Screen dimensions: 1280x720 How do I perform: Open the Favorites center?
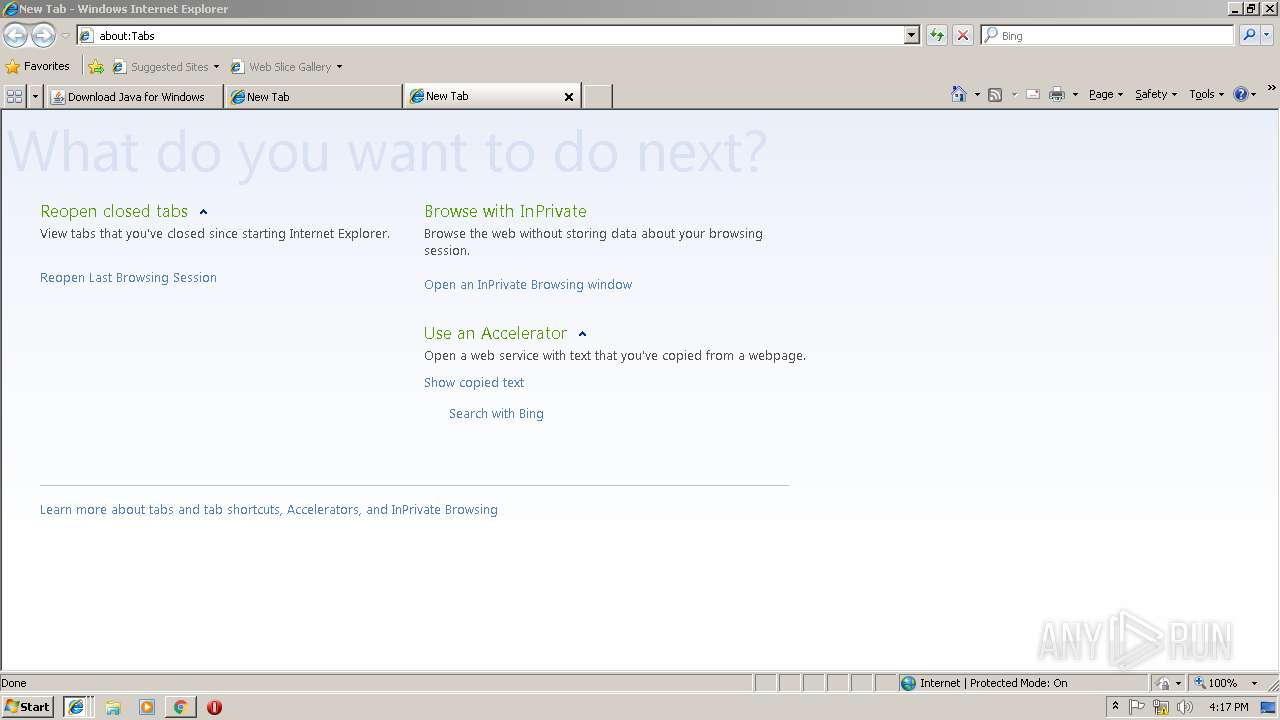pyautogui.click(x=38, y=67)
